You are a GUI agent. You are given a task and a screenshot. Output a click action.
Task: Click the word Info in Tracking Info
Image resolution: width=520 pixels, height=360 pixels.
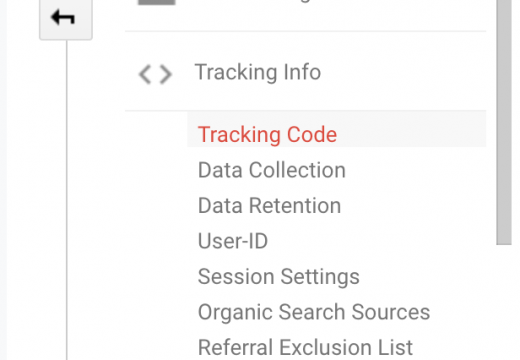click(x=302, y=72)
